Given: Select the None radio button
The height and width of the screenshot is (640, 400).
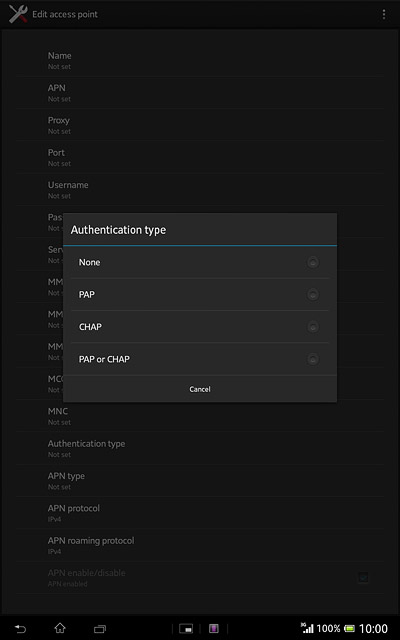Looking at the screenshot, I should 313,262.
